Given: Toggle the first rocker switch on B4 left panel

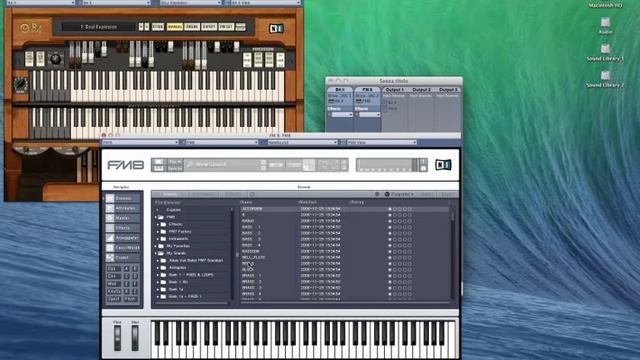Looking at the screenshot, I should [29, 59].
